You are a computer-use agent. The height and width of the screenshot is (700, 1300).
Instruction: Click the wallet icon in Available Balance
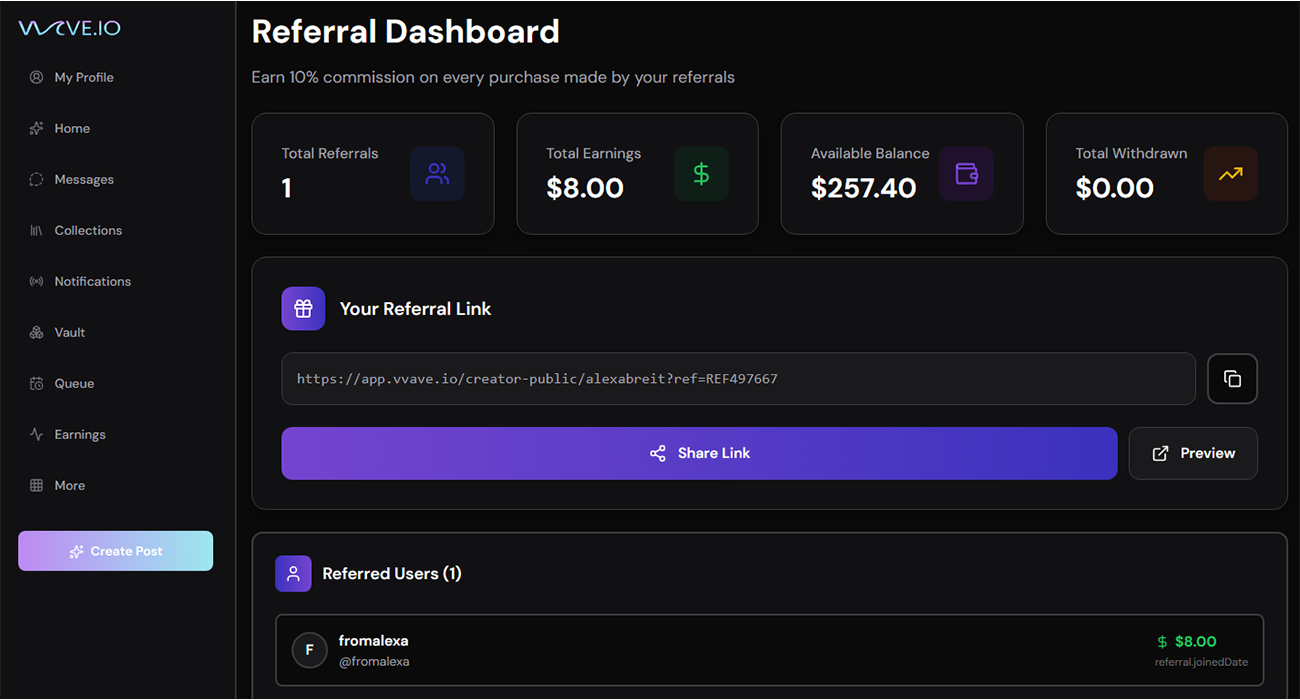click(966, 174)
